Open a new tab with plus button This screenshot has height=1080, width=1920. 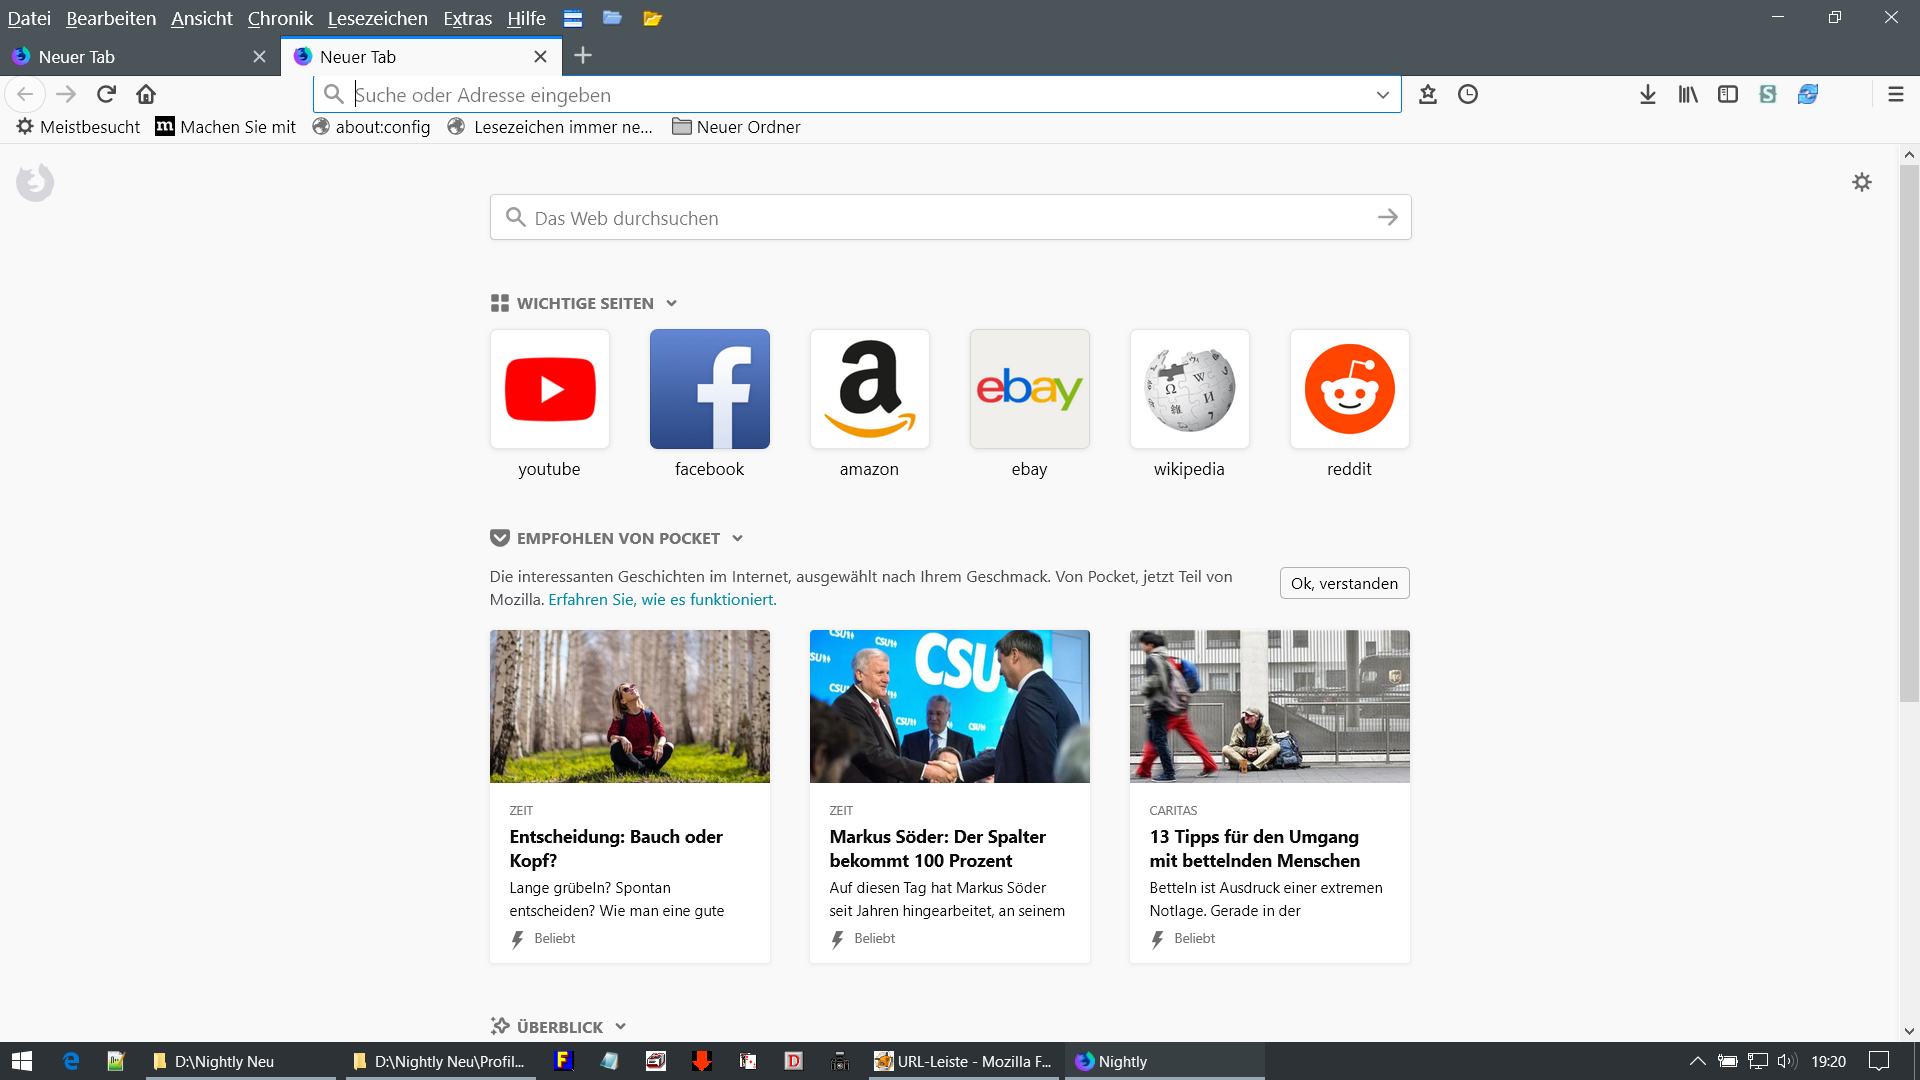point(583,56)
